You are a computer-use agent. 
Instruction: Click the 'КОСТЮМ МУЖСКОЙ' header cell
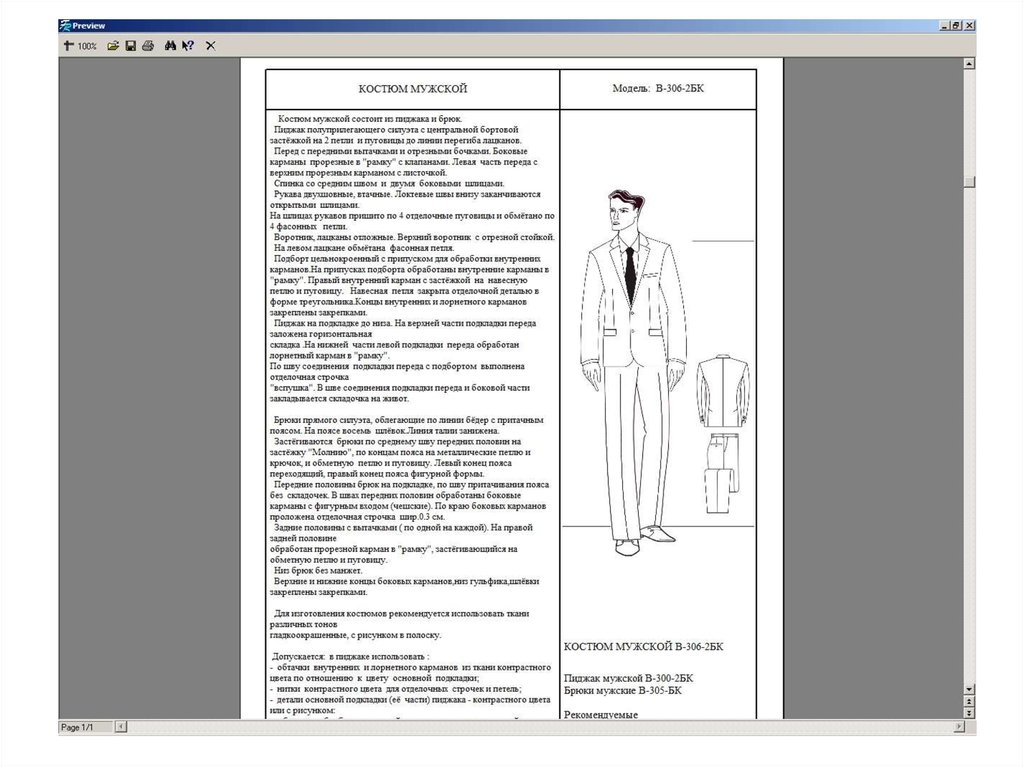pyautogui.click(x=412, y=89)
